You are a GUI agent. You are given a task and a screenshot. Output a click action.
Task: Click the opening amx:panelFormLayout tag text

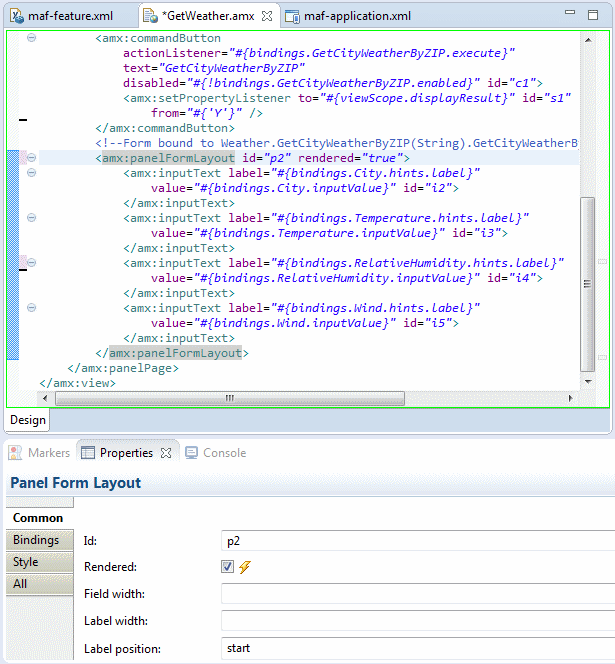pyautogui.click(x=168, y=158)
